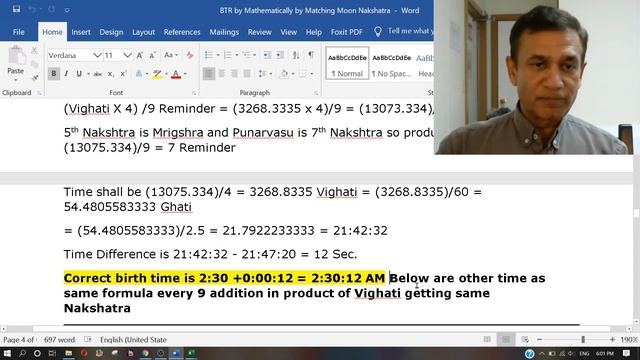The height and width of the screenshot is (360, 640).
Task: Click the Excel icon in the taskbar
Action: coord(191,353)
